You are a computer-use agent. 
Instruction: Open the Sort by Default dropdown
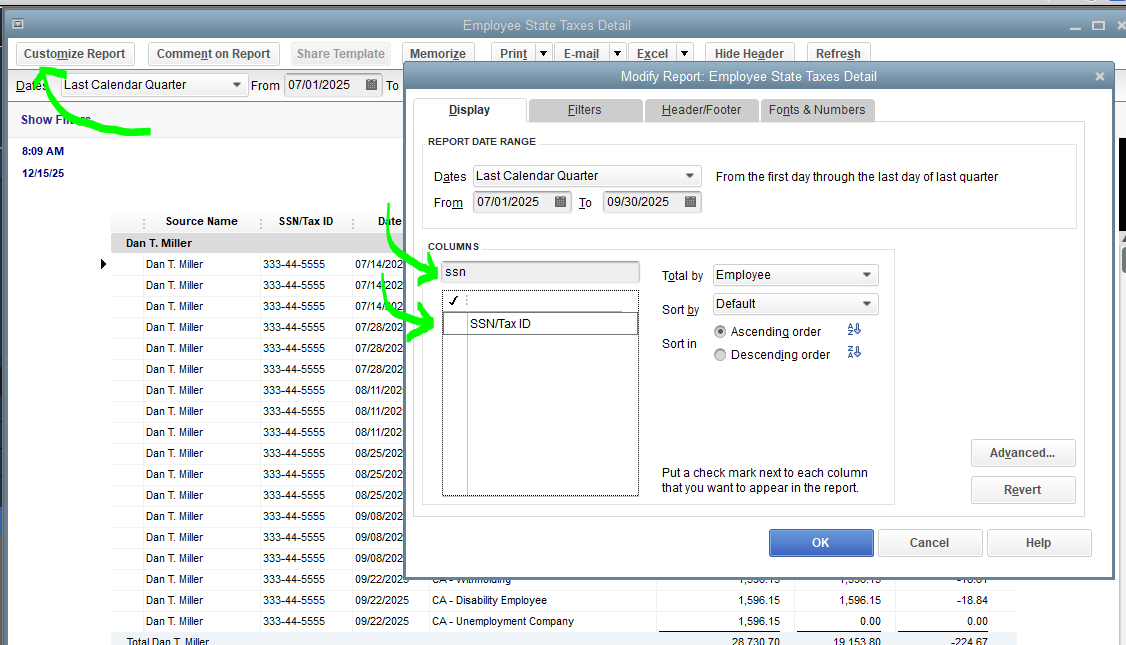(866, 304)
